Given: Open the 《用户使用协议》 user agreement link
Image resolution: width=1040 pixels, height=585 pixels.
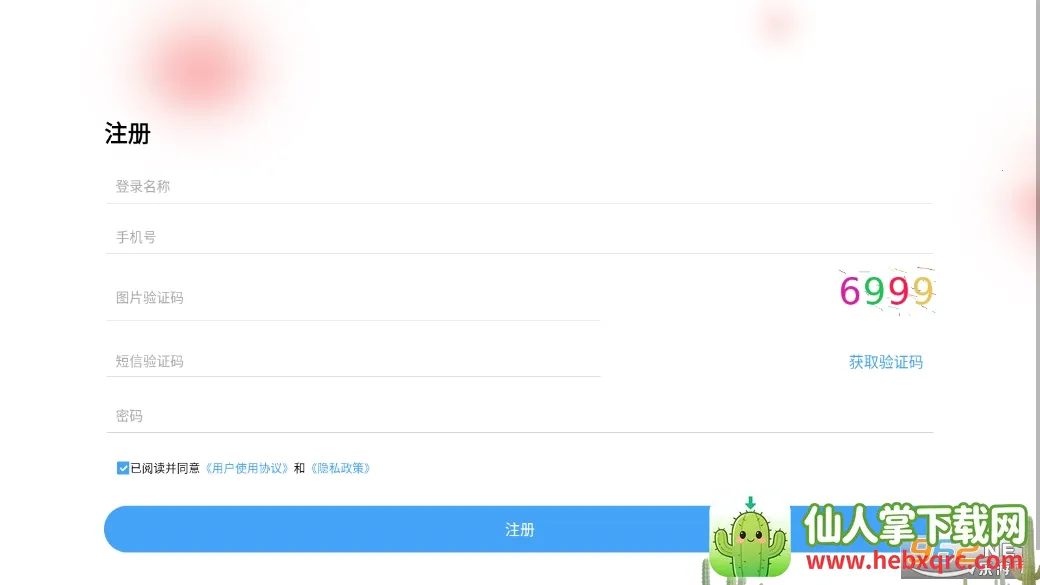Looking at the screenshot, I should pyautogui.click(x=247, y=468).
